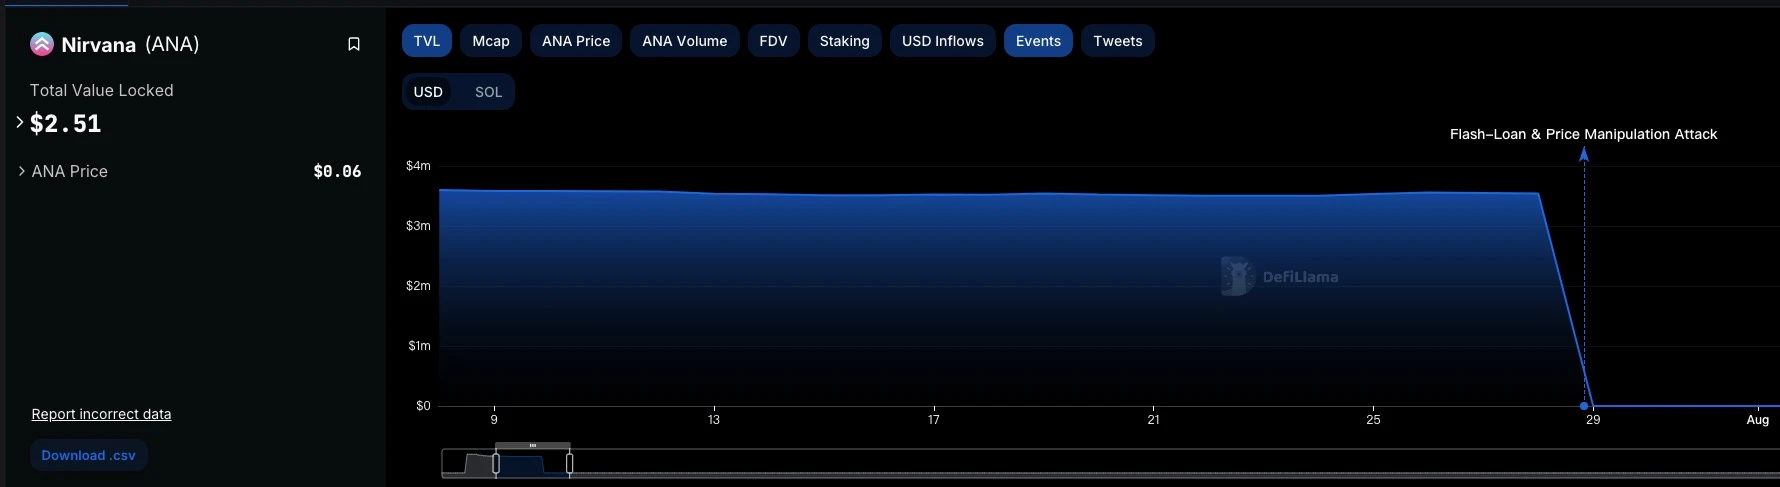Toggle the TVL chart metric
Image resolution: width=1780 pixels, height=487 pixels.
pyautogui.click(x=427, y=41)
